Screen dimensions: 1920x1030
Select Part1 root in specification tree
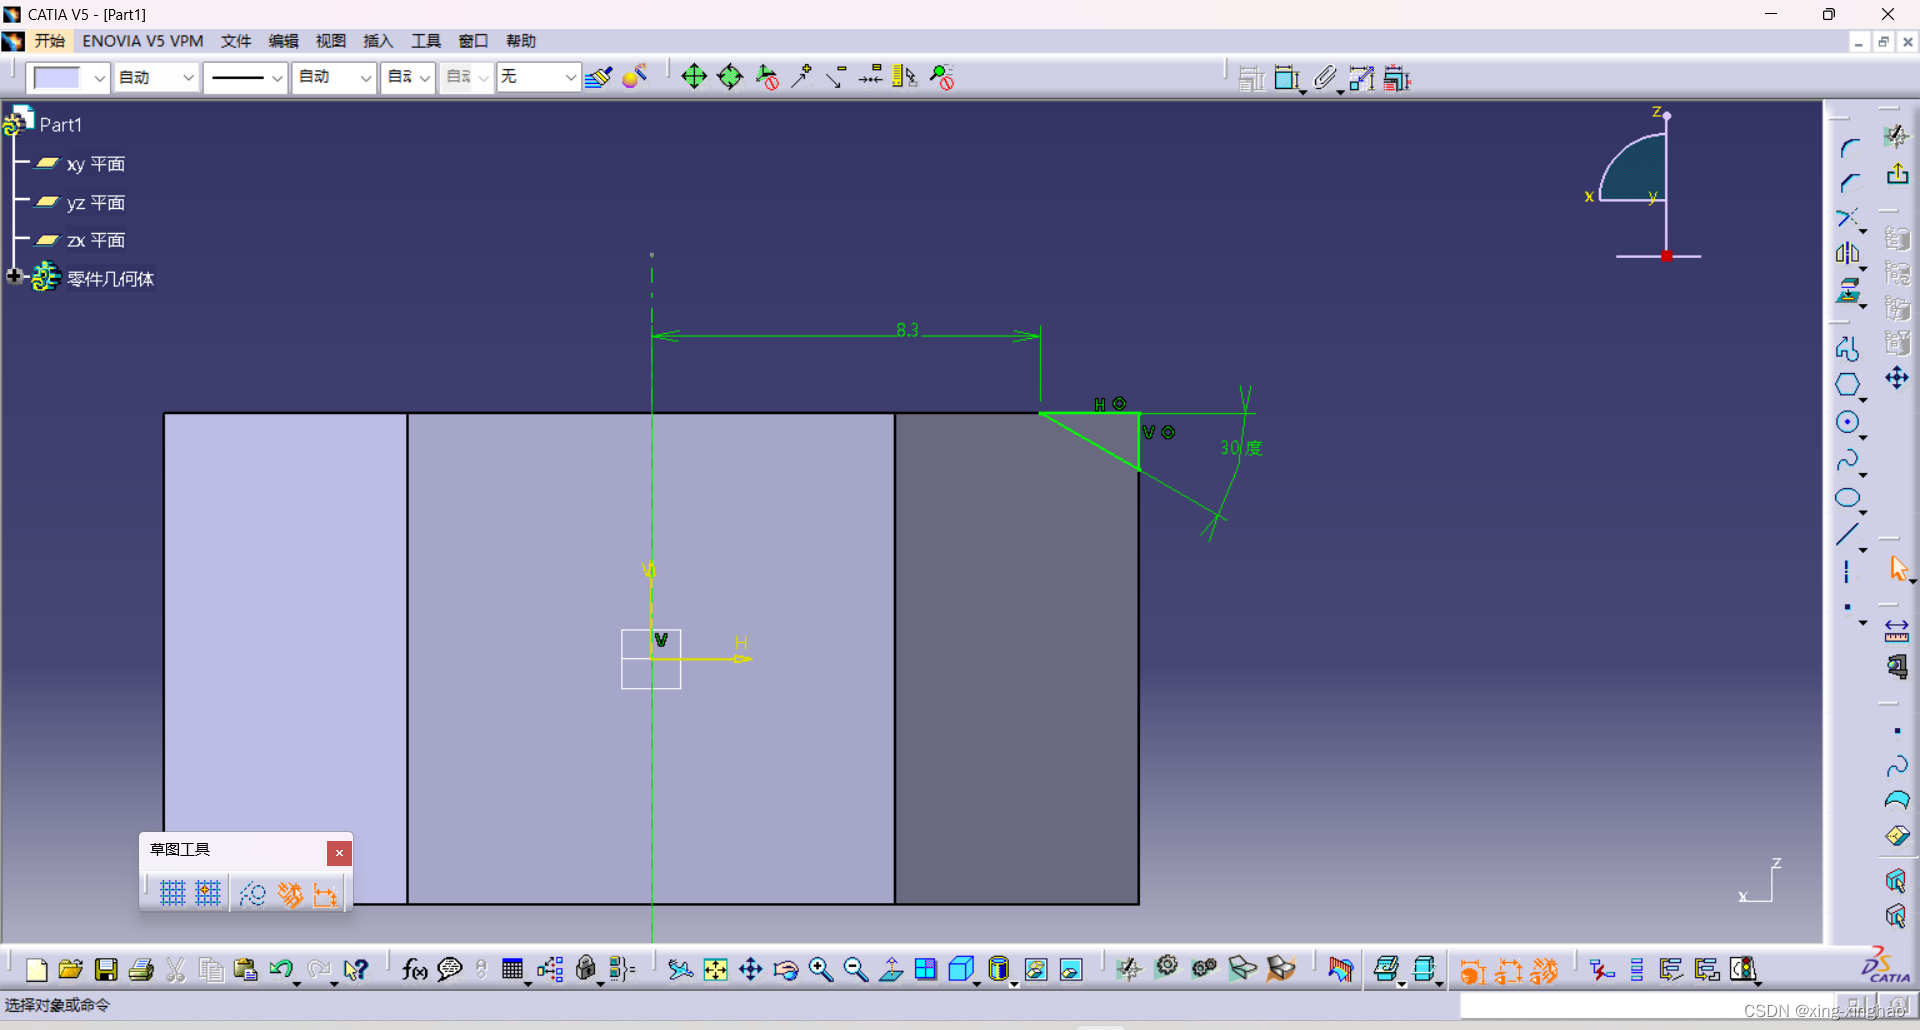click(61, 124)
